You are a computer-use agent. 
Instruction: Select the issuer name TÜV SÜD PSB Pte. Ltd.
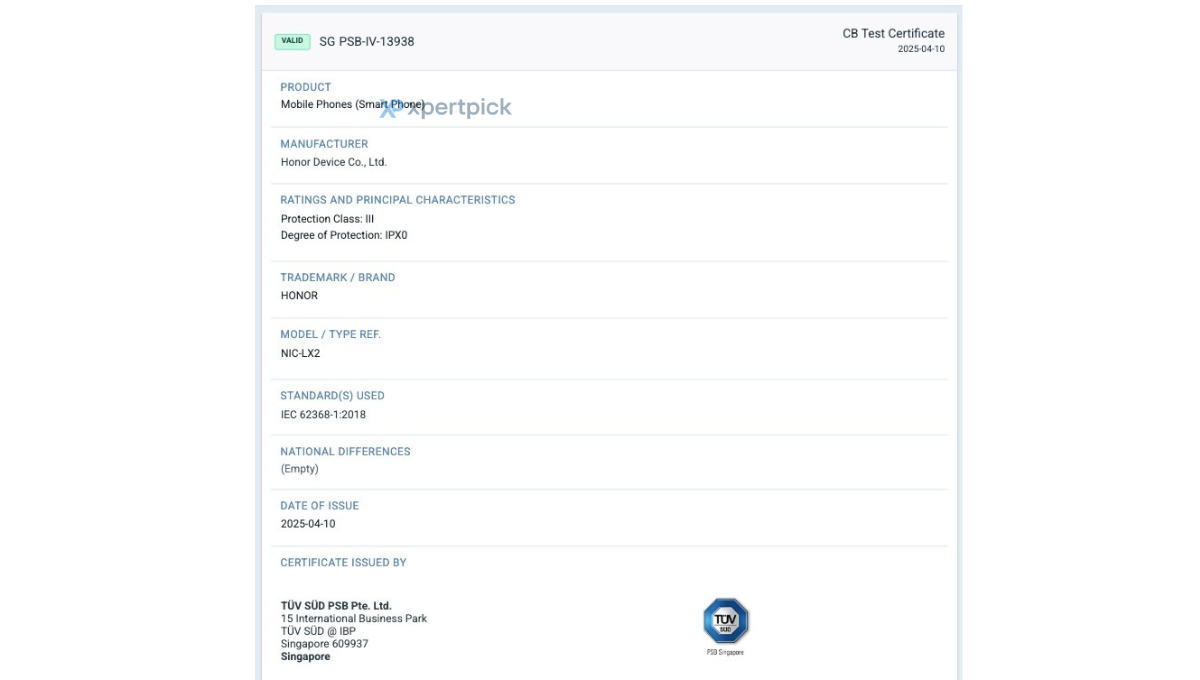tap(336, 606)
